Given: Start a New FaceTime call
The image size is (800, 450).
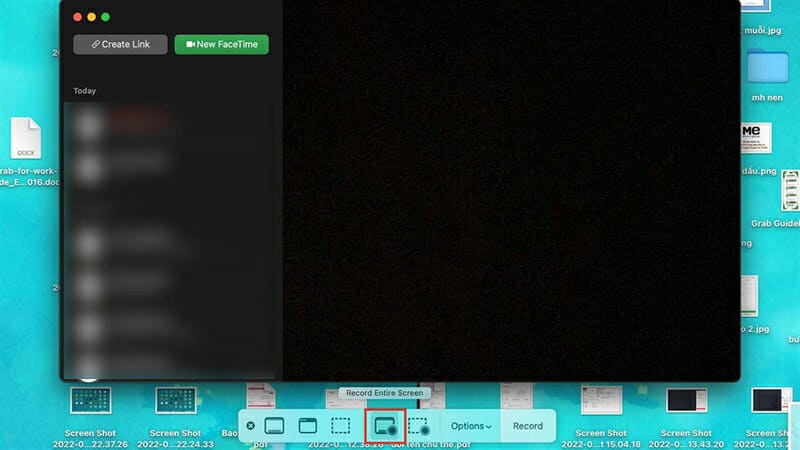Looking at the screenshot, I should (221, 44).
